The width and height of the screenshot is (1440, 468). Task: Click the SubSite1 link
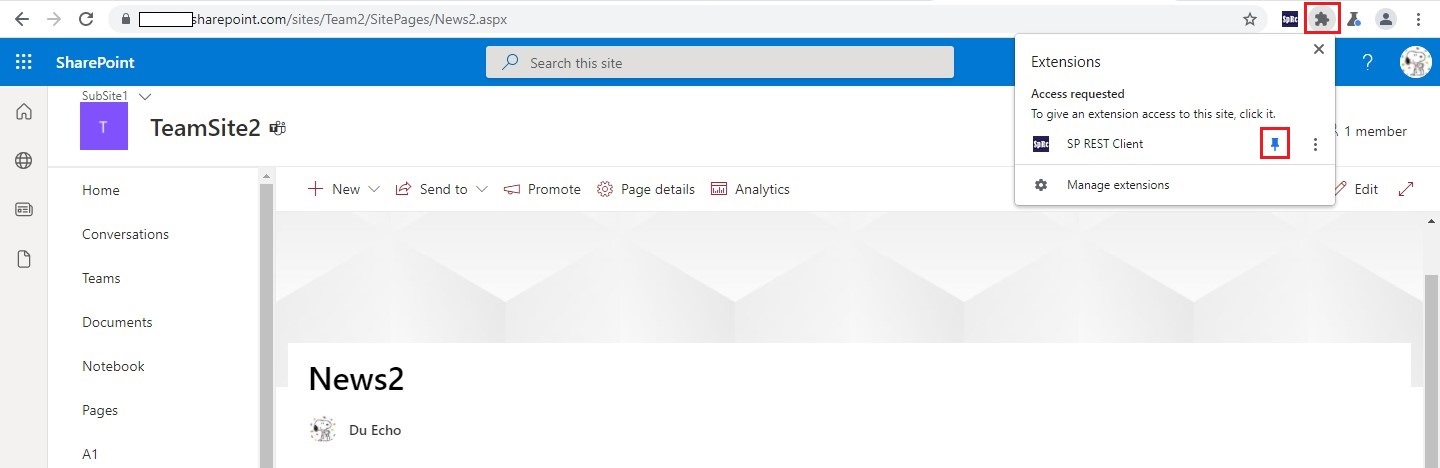pyautogui.click(x=105, y=95)
